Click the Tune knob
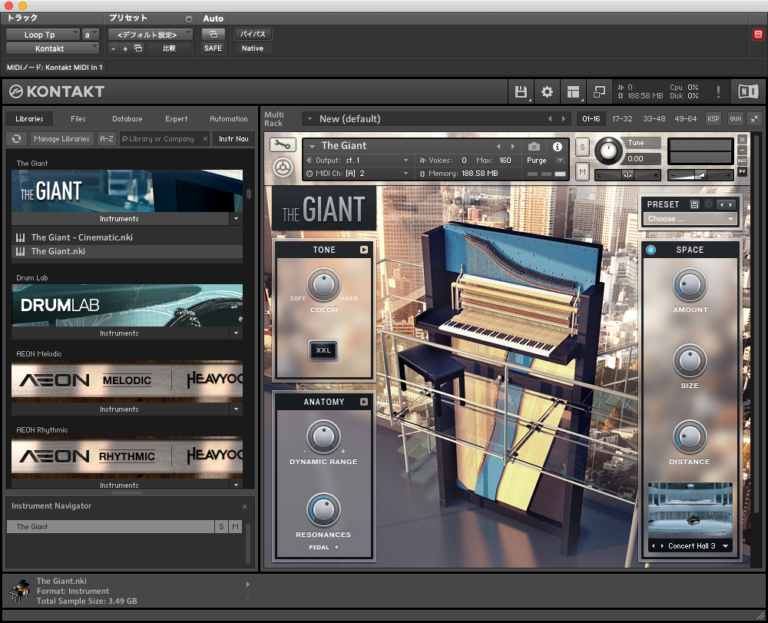 click(x=608, y=151)
